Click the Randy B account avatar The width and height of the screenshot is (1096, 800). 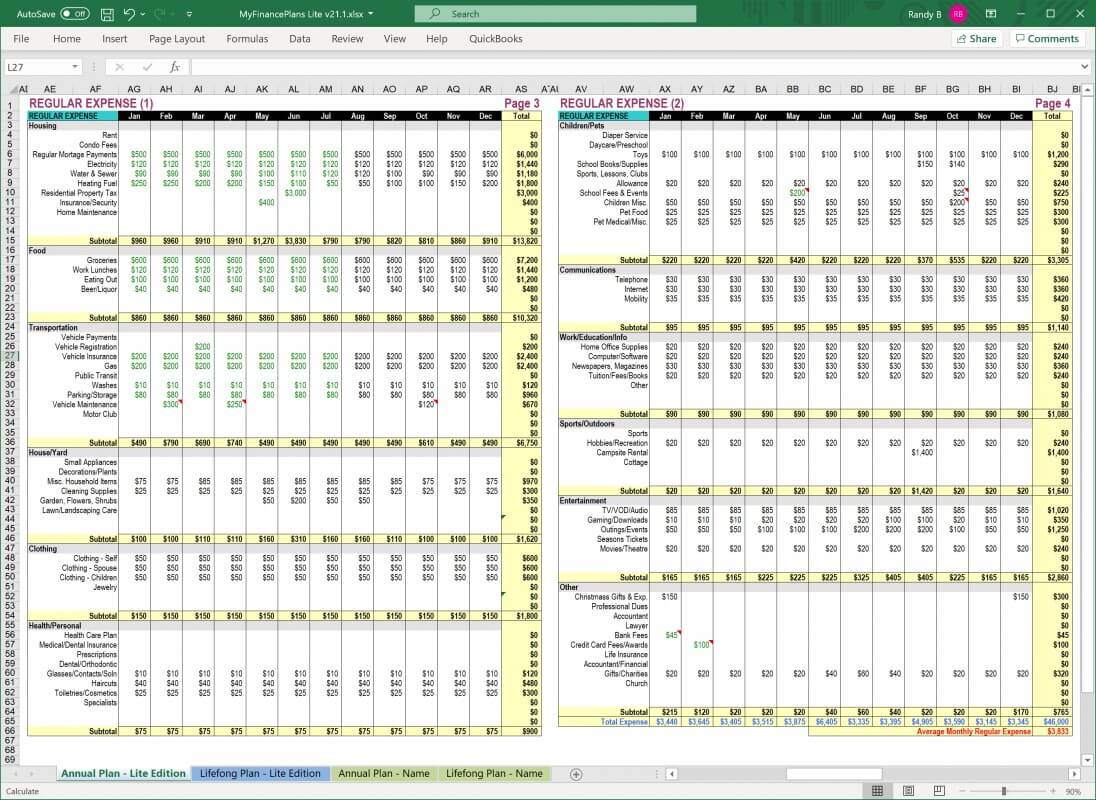(961, 13)
